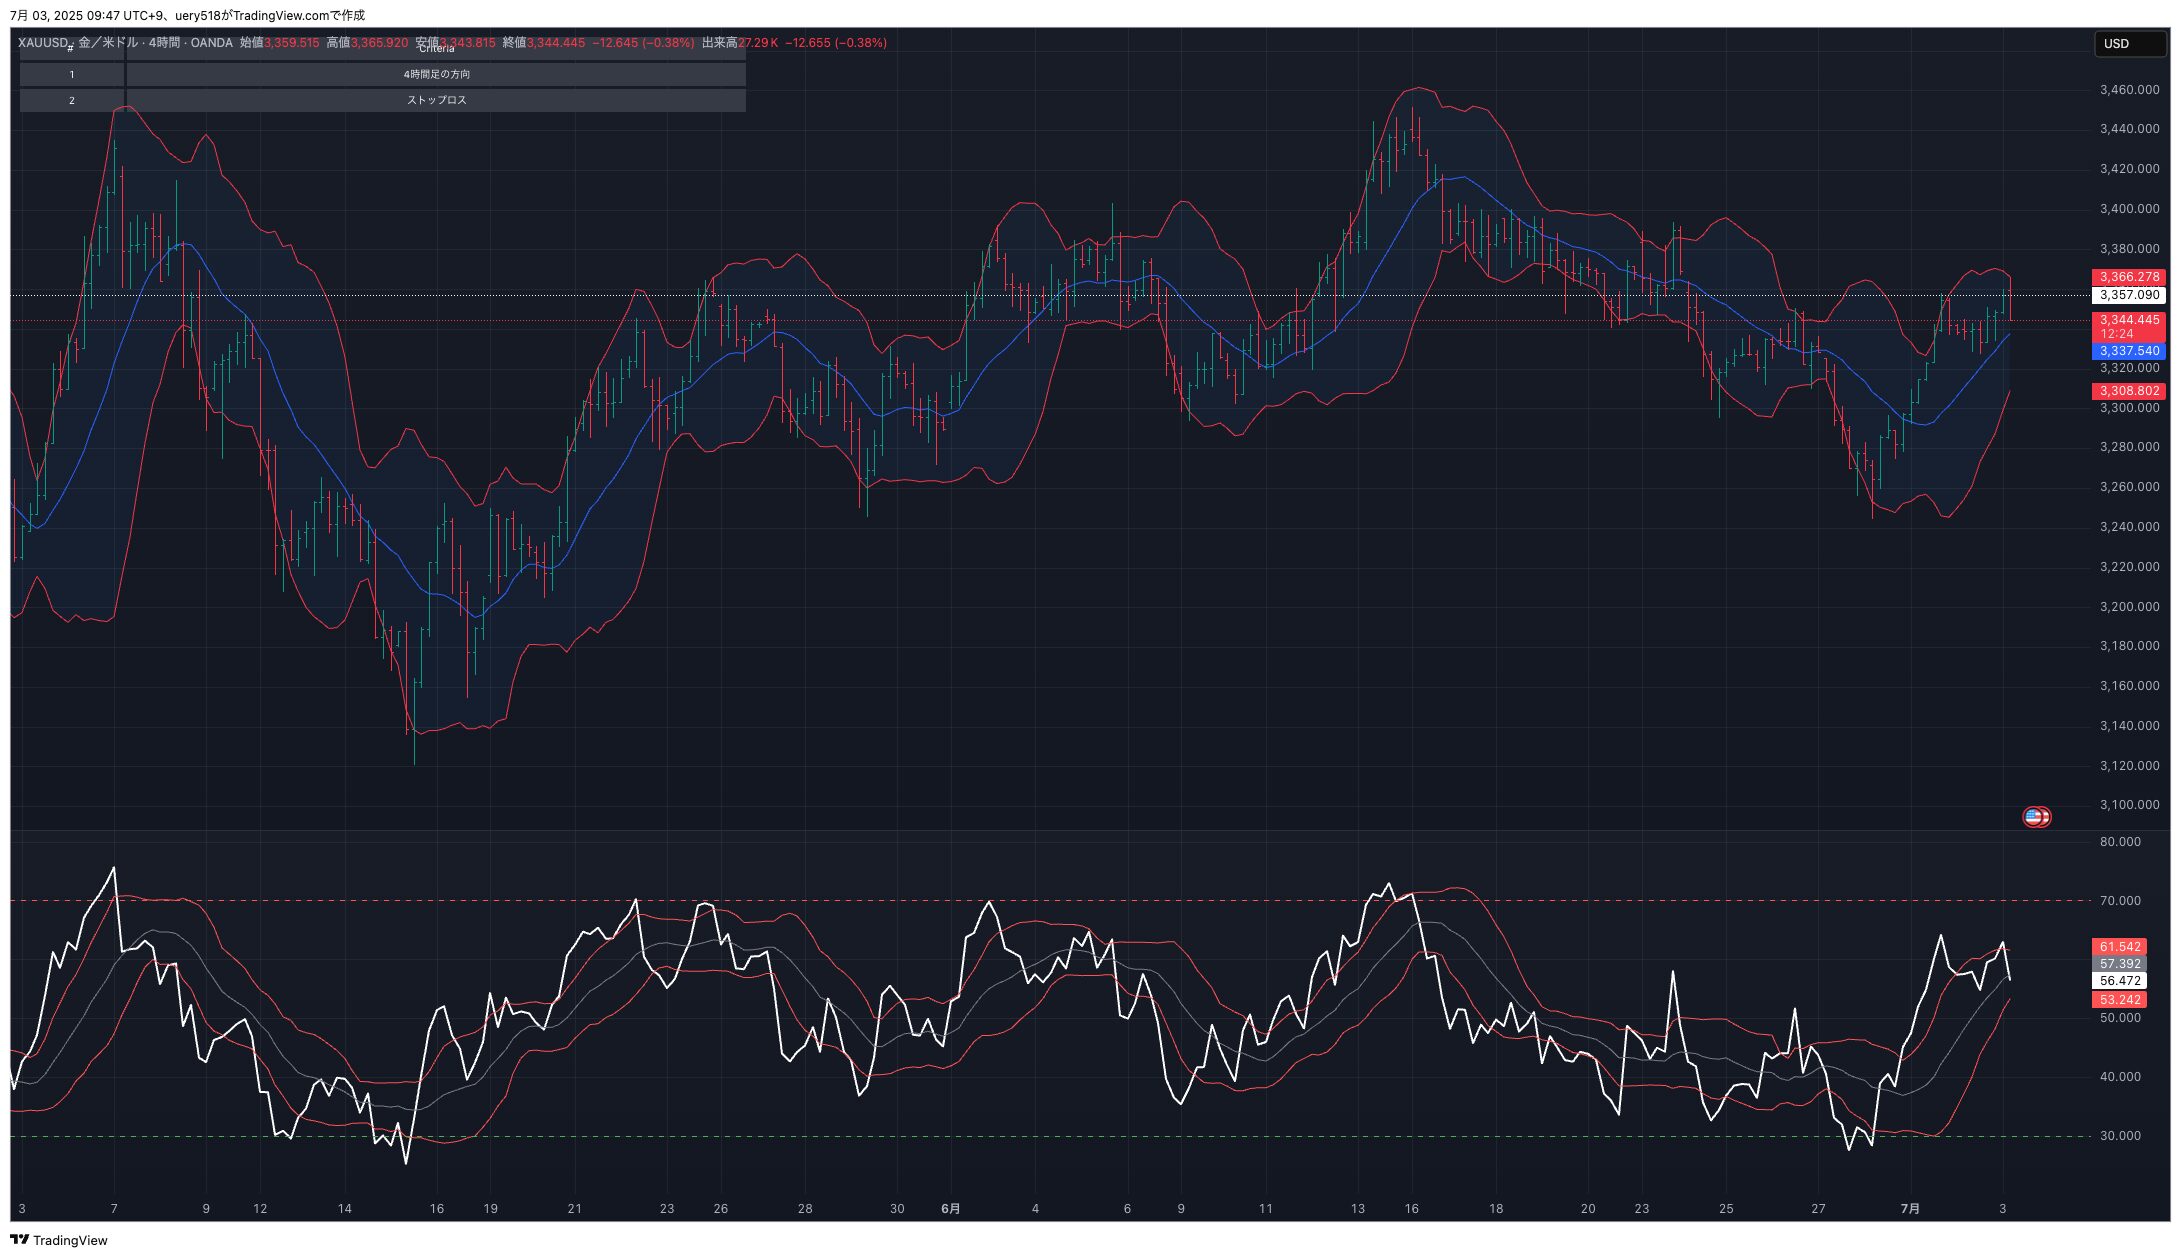This screenshot has width=2181, height=1257.
Task: Click the red 53.242 oscillator lower label
Action: [2119, 1001]
